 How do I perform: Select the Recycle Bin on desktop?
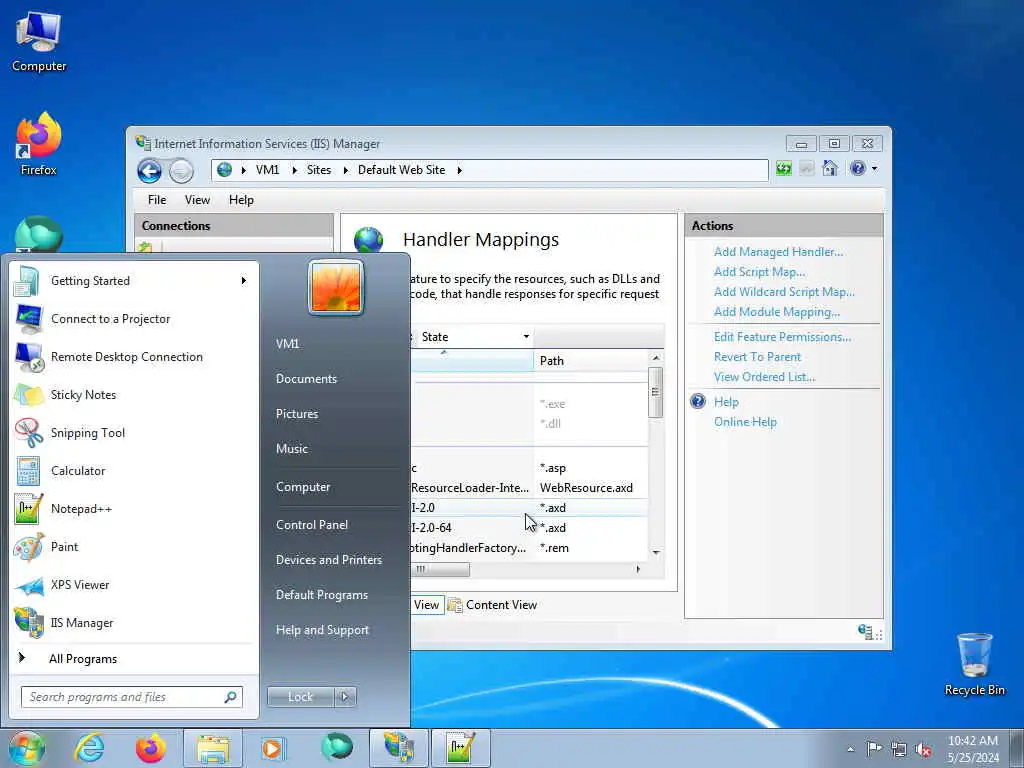click(x=974, y=664)
